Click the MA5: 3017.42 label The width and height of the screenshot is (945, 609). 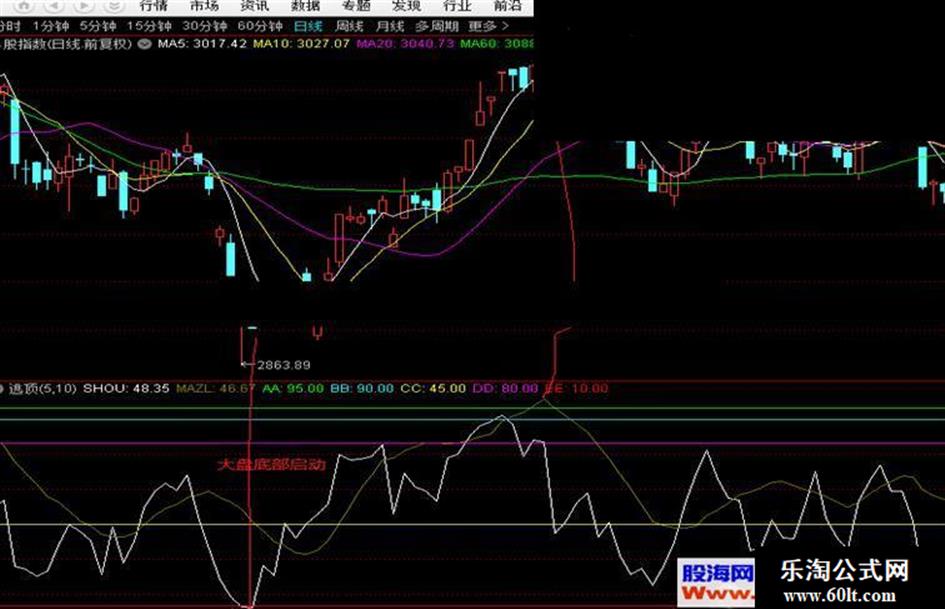click(x=202, y=43)
